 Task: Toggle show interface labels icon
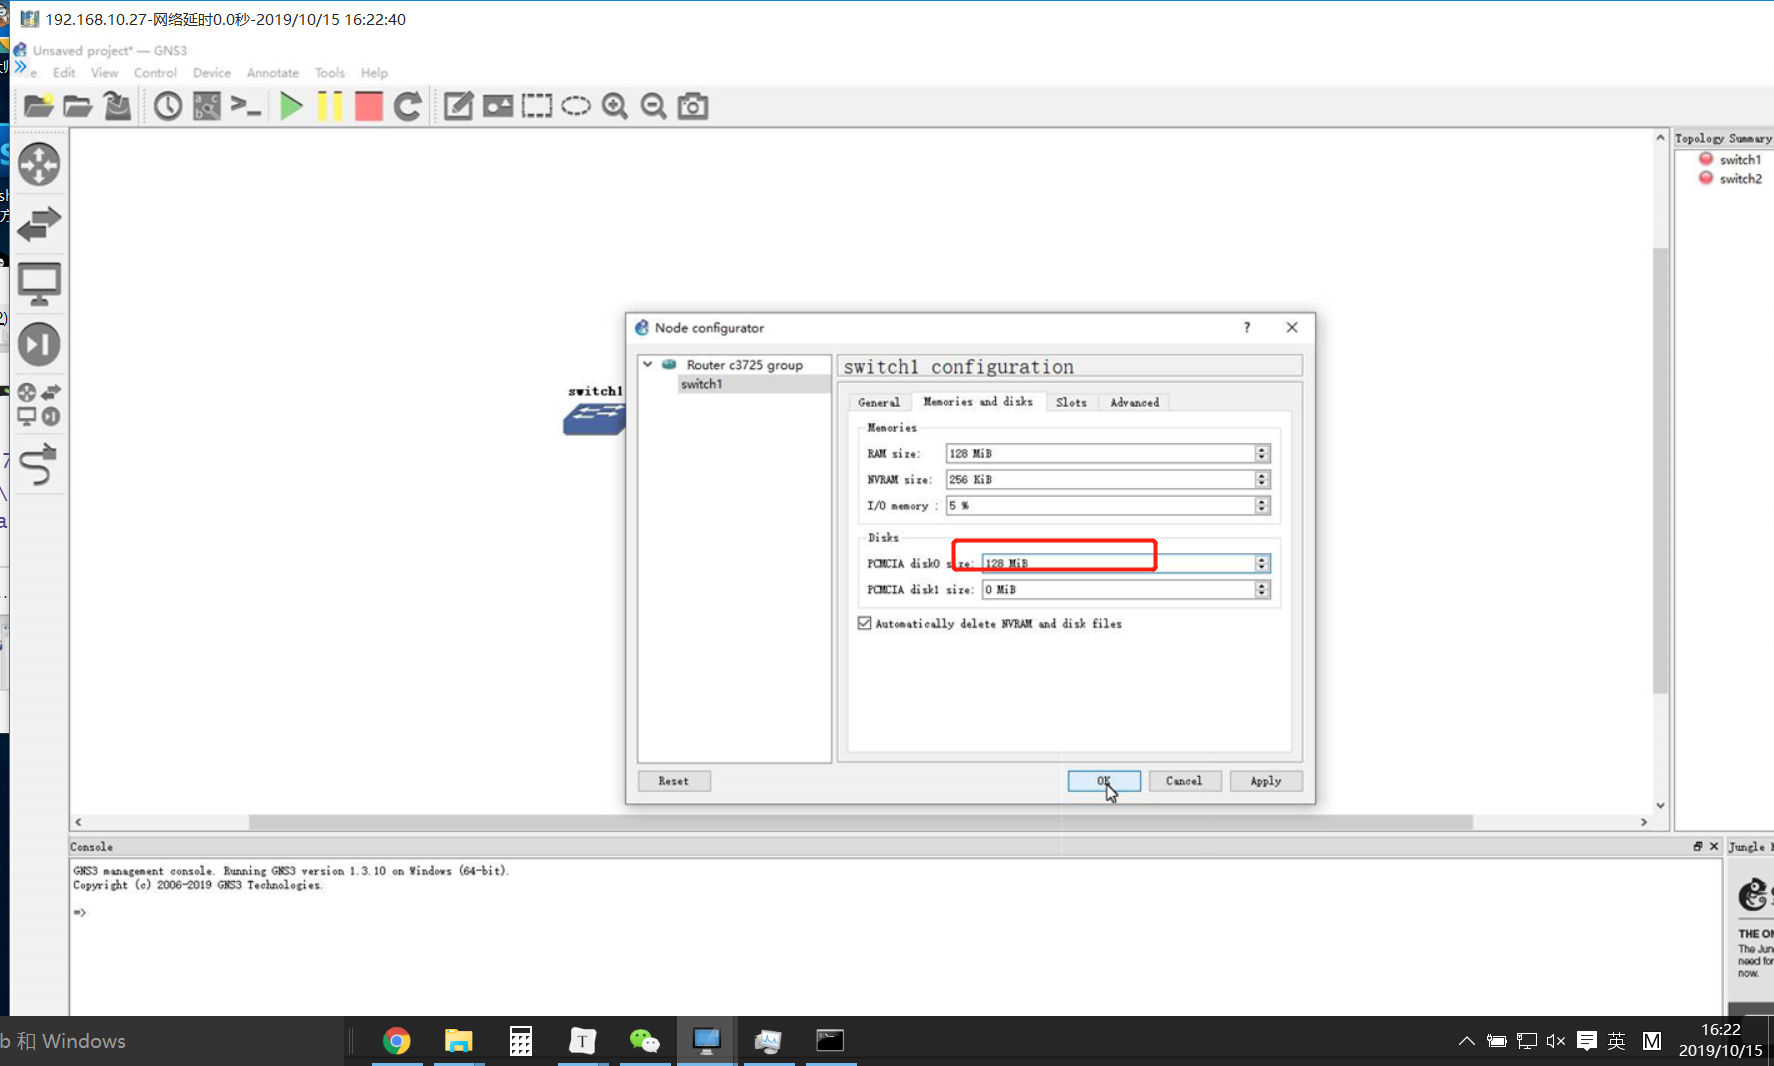[207, 106]
